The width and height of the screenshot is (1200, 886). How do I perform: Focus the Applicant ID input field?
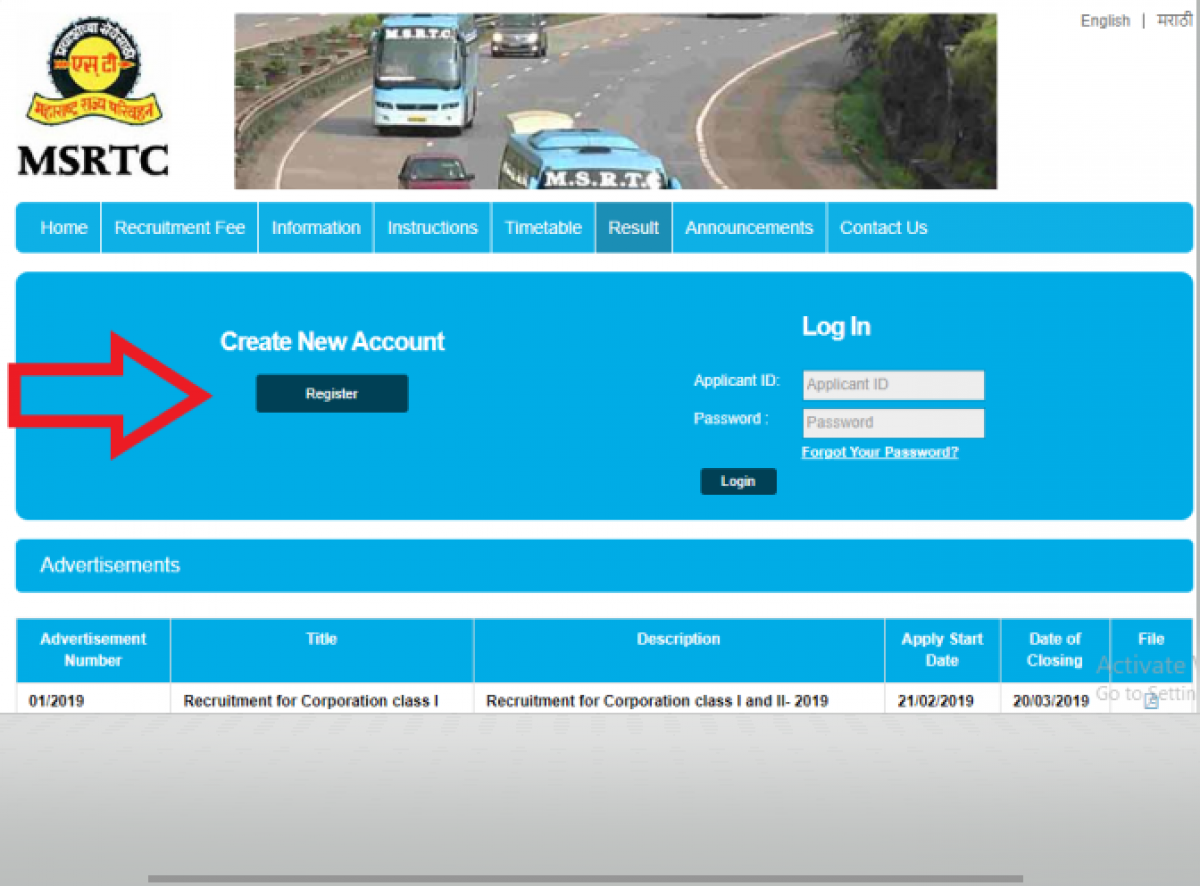click(x=893, y=385)
